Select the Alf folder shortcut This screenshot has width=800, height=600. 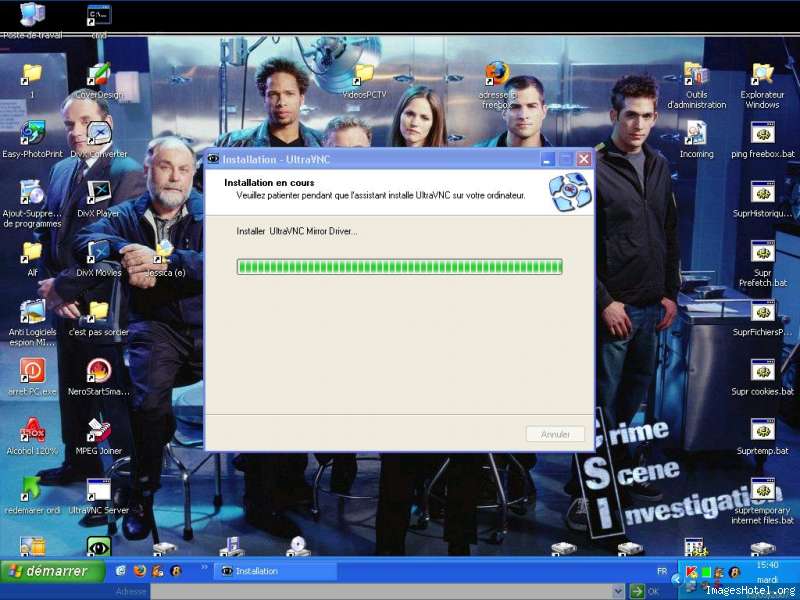[x=32, y=253]
